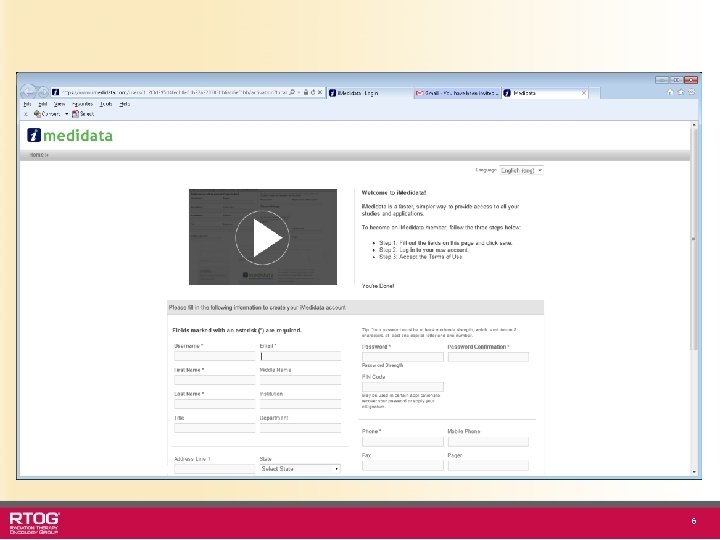720x540 pixels.
Task: Click the refresh icon in the address bar
Action: tap(313, 93)
